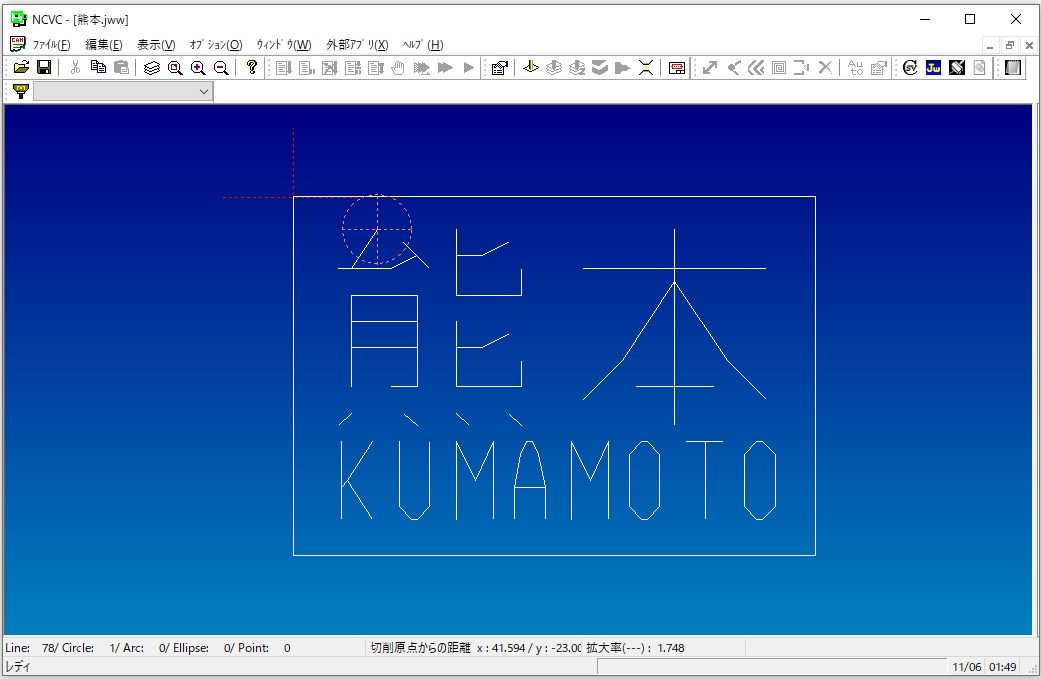1041x679 pixels.
Task: Open the layer stack icon
Action: coord(152,68)
